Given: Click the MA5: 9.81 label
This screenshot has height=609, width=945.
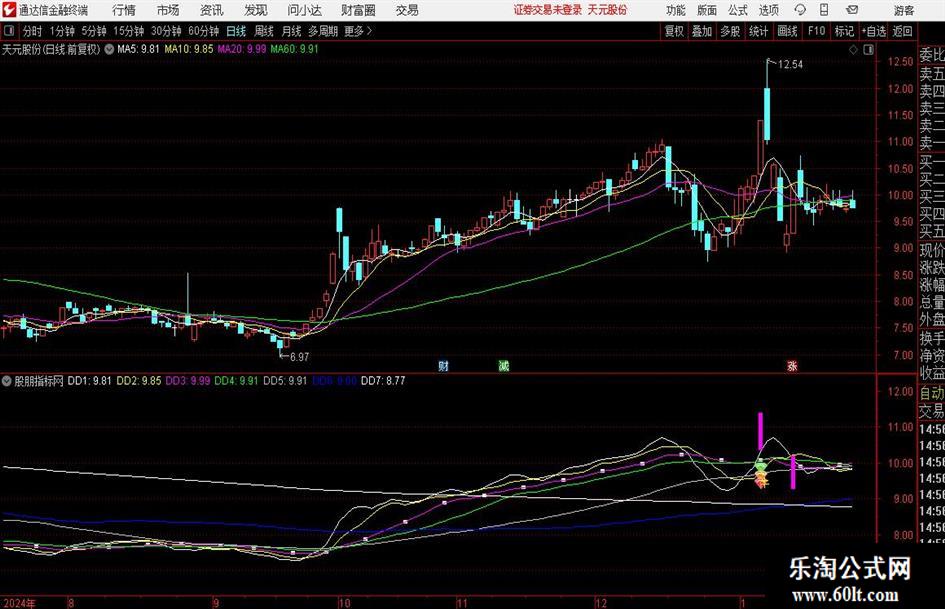Looking at the screenshot, I should 138,49.
